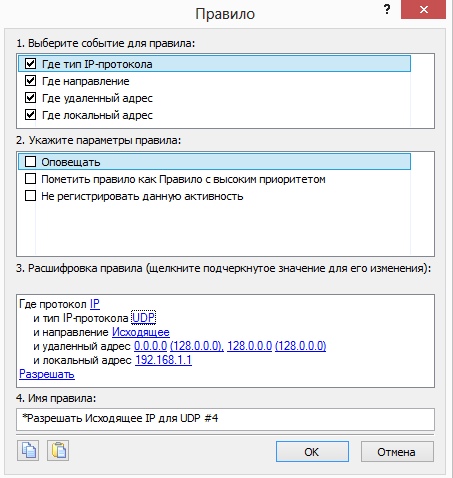Click the copy rule icon button
453x478 pixels.
(28, 451)
